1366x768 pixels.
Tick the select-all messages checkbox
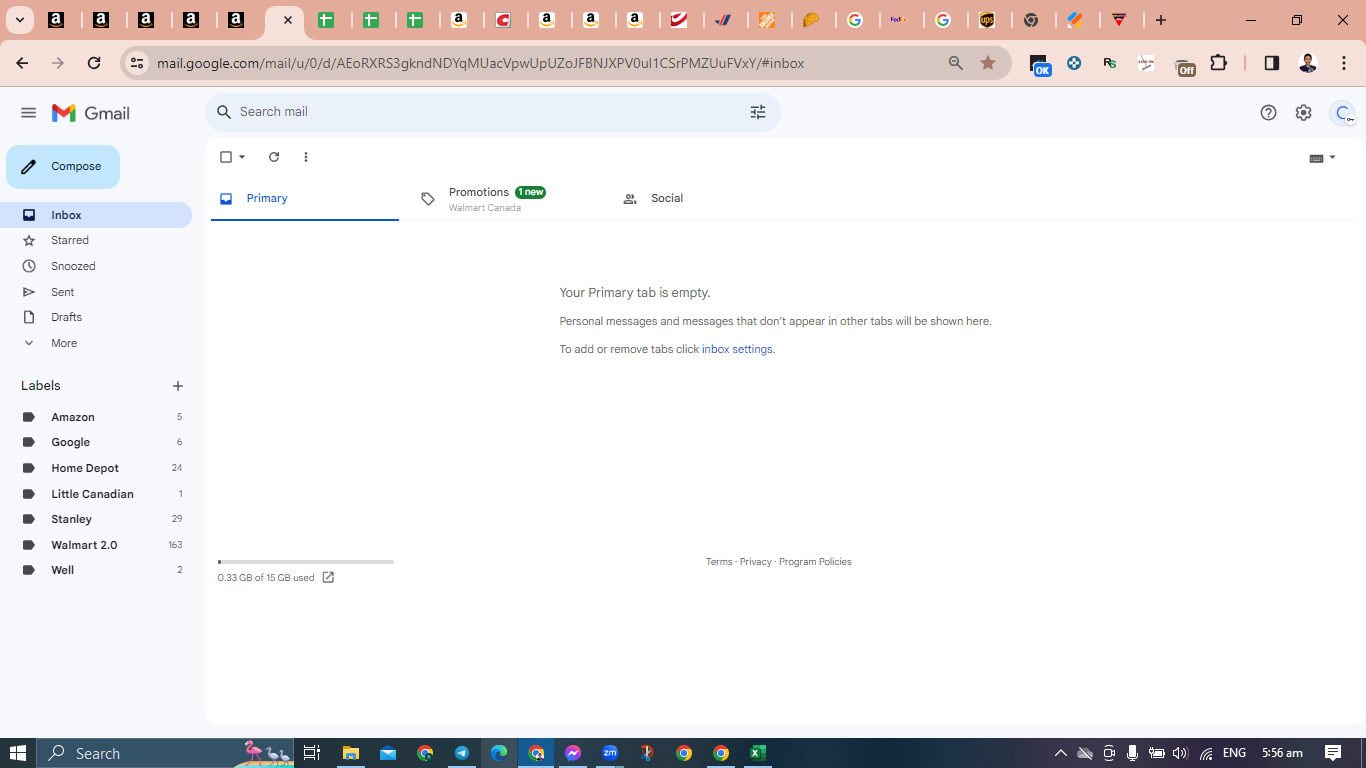click(226, 157)
